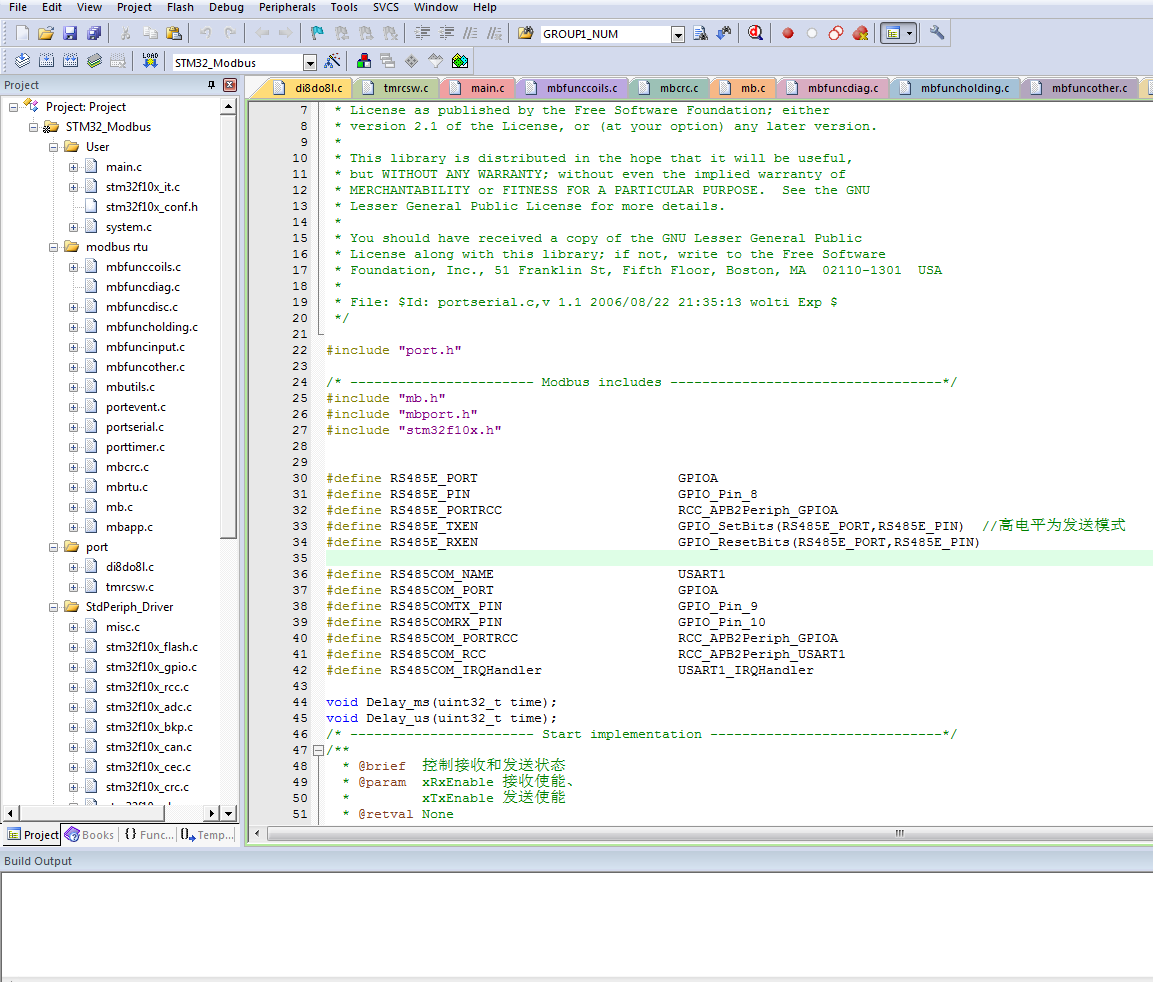Click the LOAD icon to download to flash
This screenshot has width=1153, height=982.
click(x=150, y=60)
